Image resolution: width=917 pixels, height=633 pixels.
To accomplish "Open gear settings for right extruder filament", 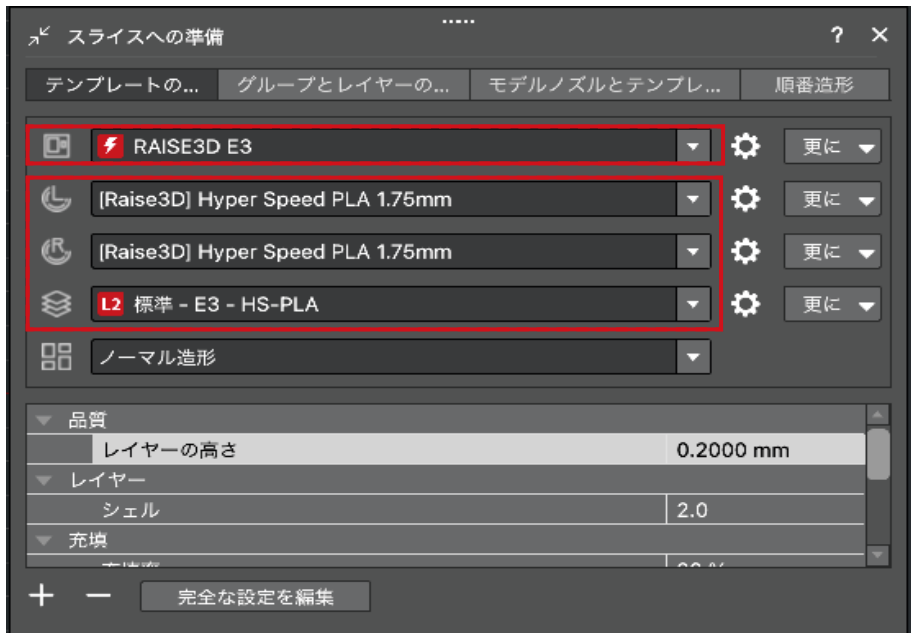I will coord(746,252).
